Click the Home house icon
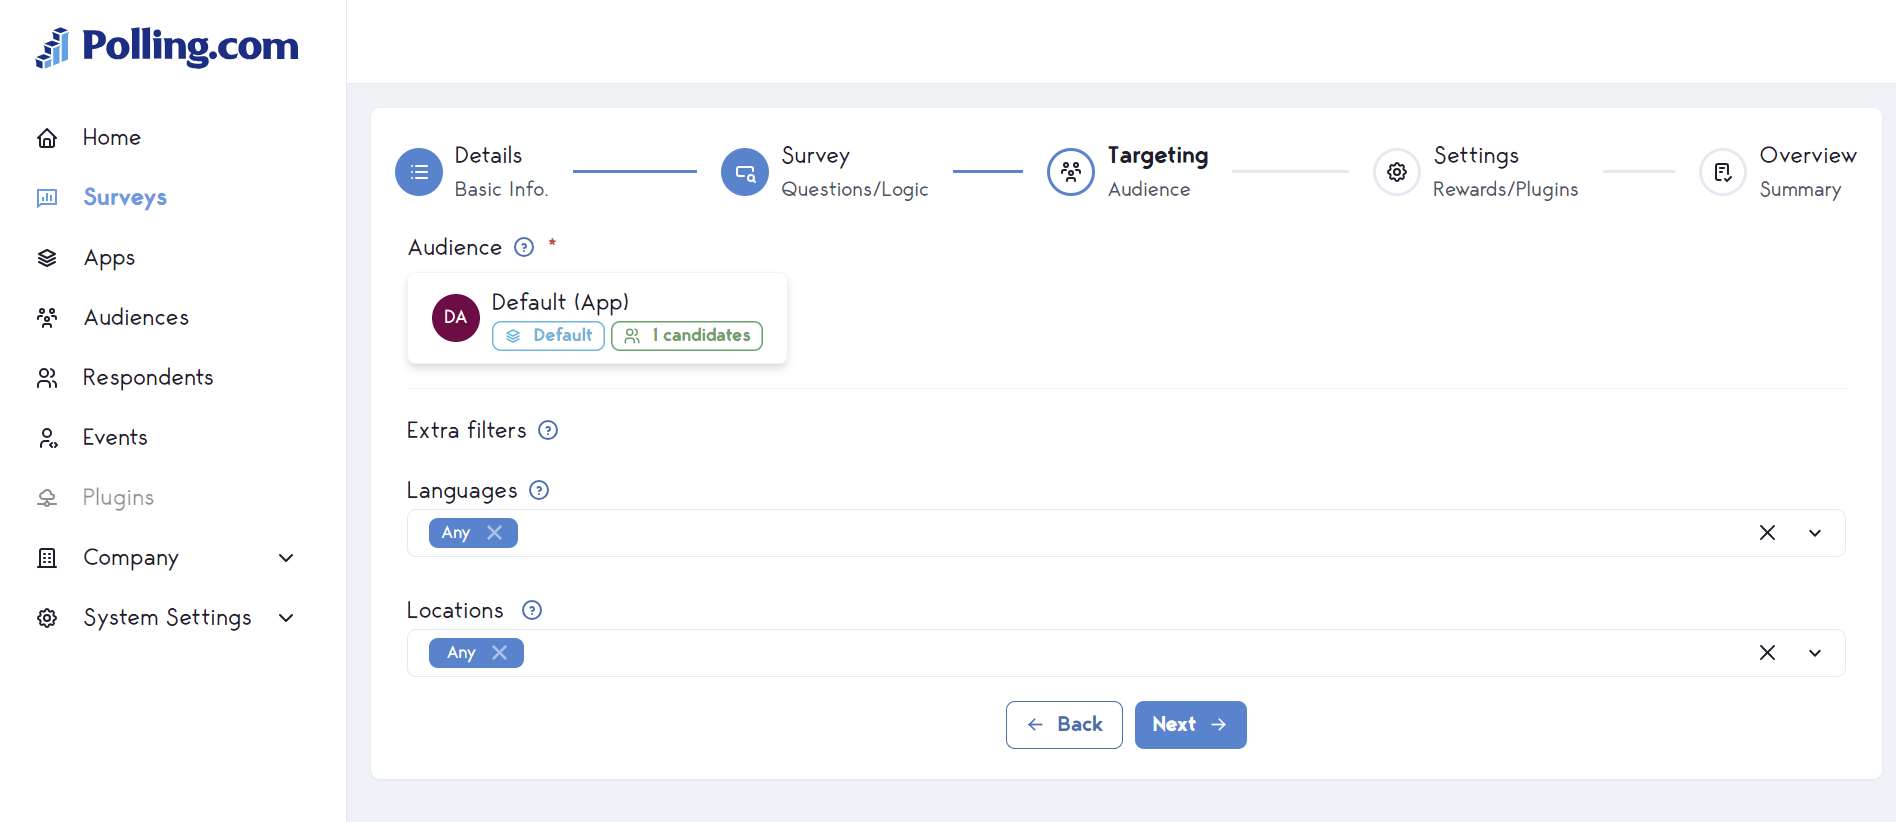The width and height of the screenshot is (1896, 822). click(47, 138)
